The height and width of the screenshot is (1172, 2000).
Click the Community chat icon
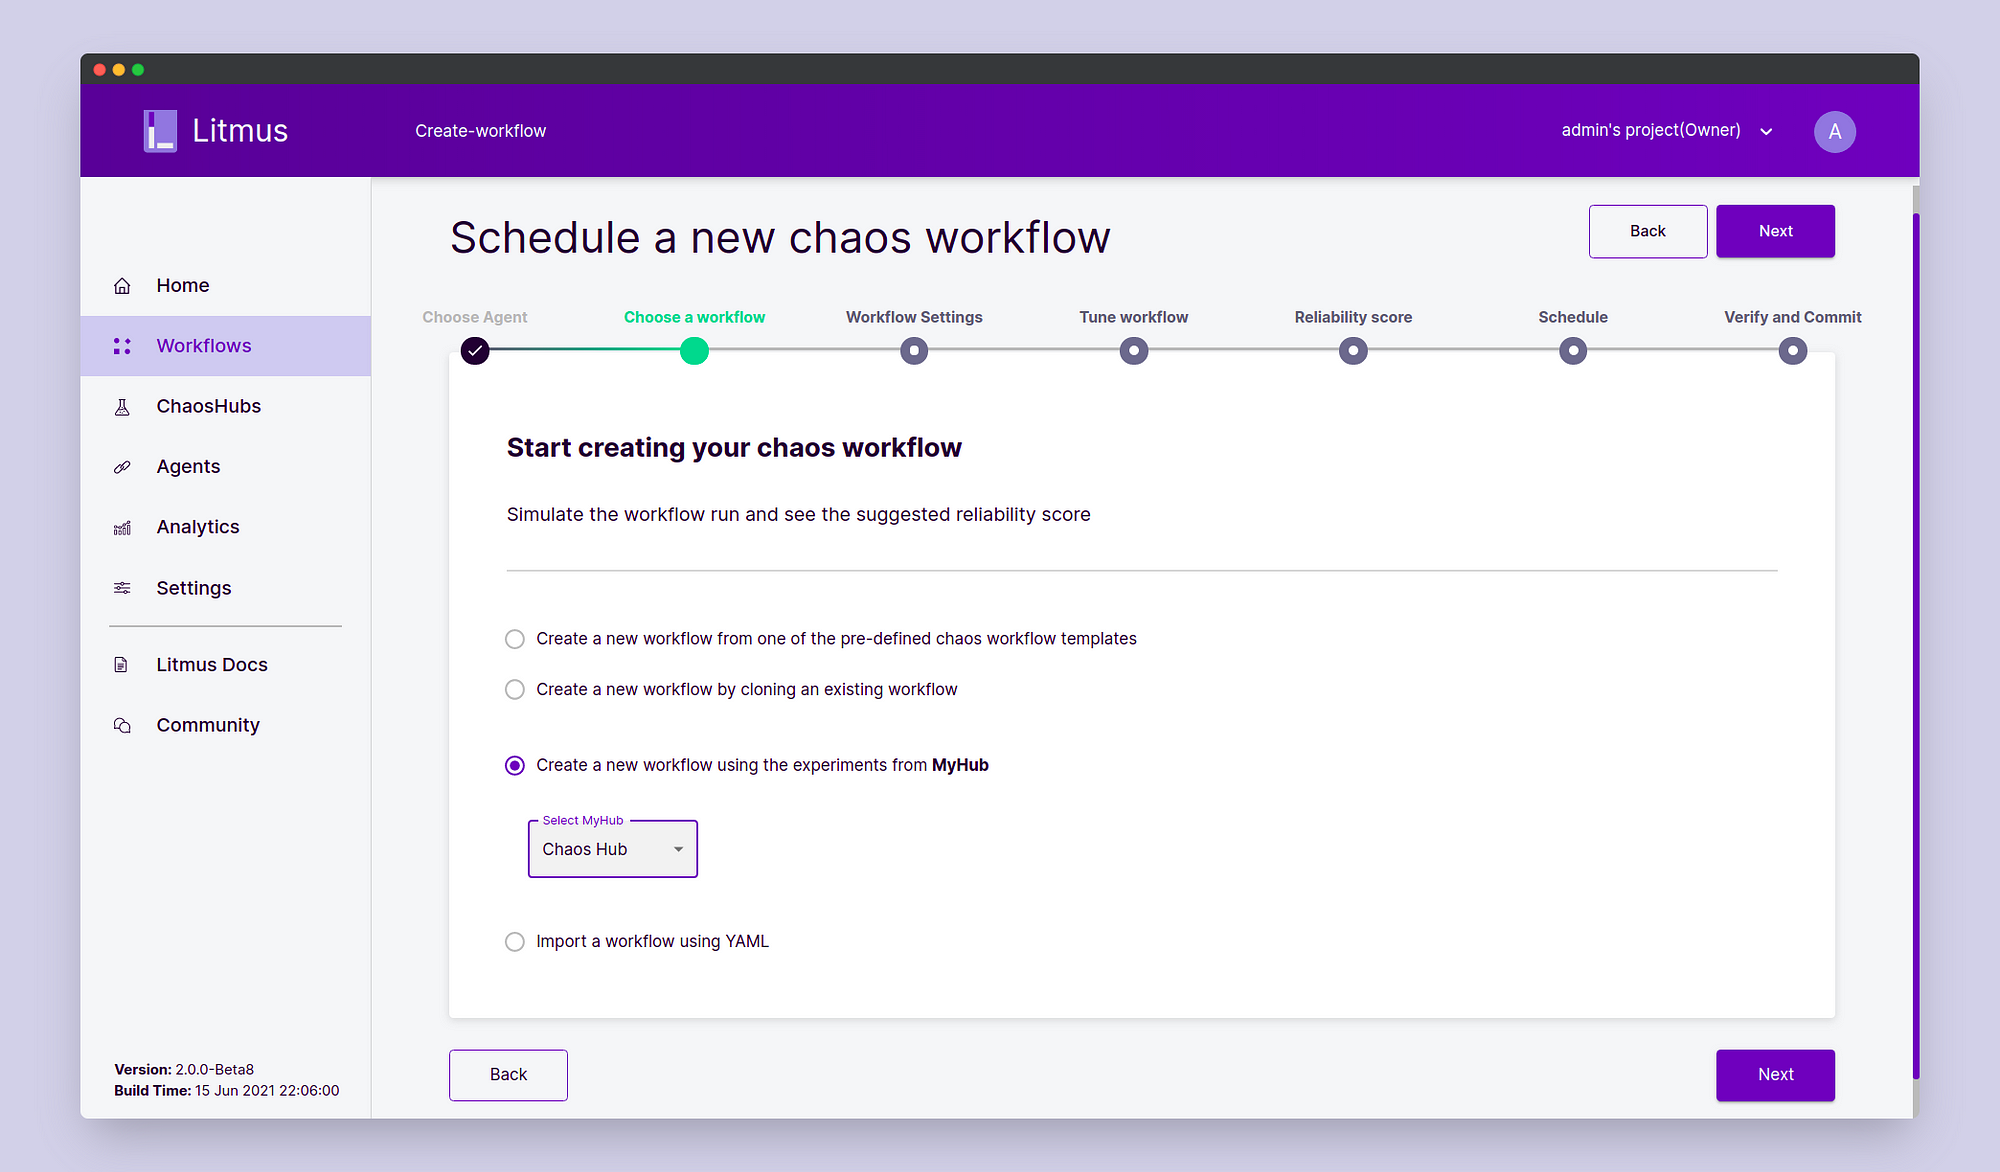click(122, 725)
